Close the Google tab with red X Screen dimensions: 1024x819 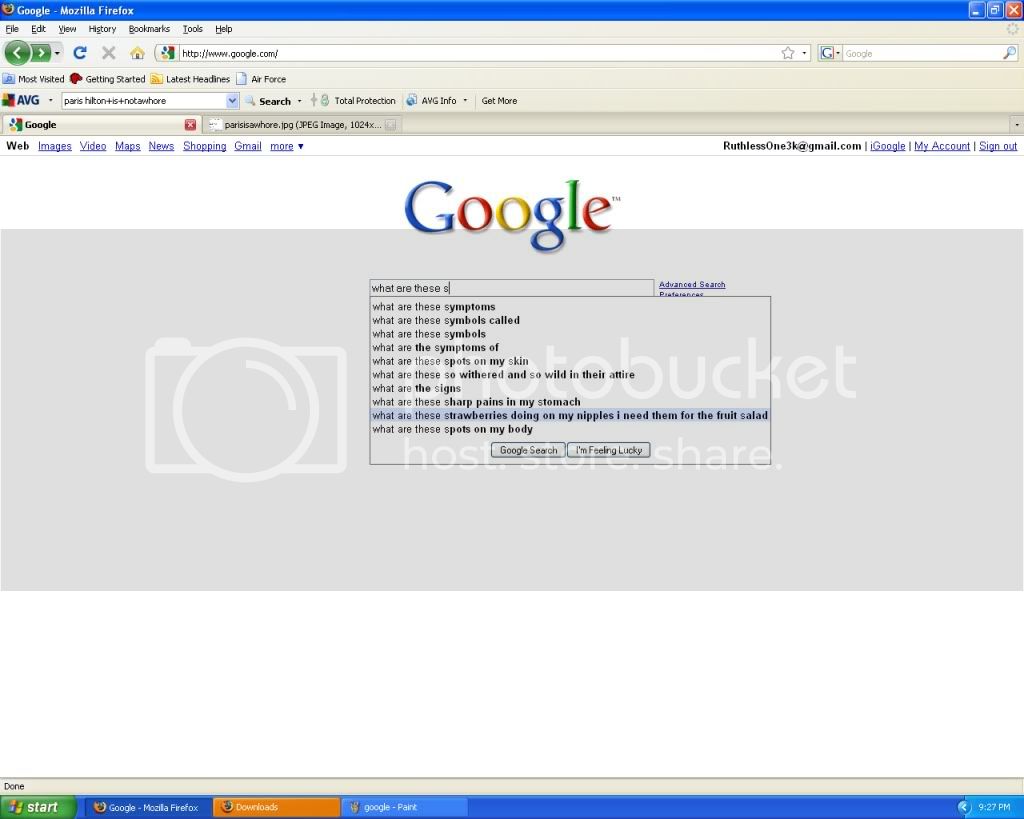[x=190, y=125]
